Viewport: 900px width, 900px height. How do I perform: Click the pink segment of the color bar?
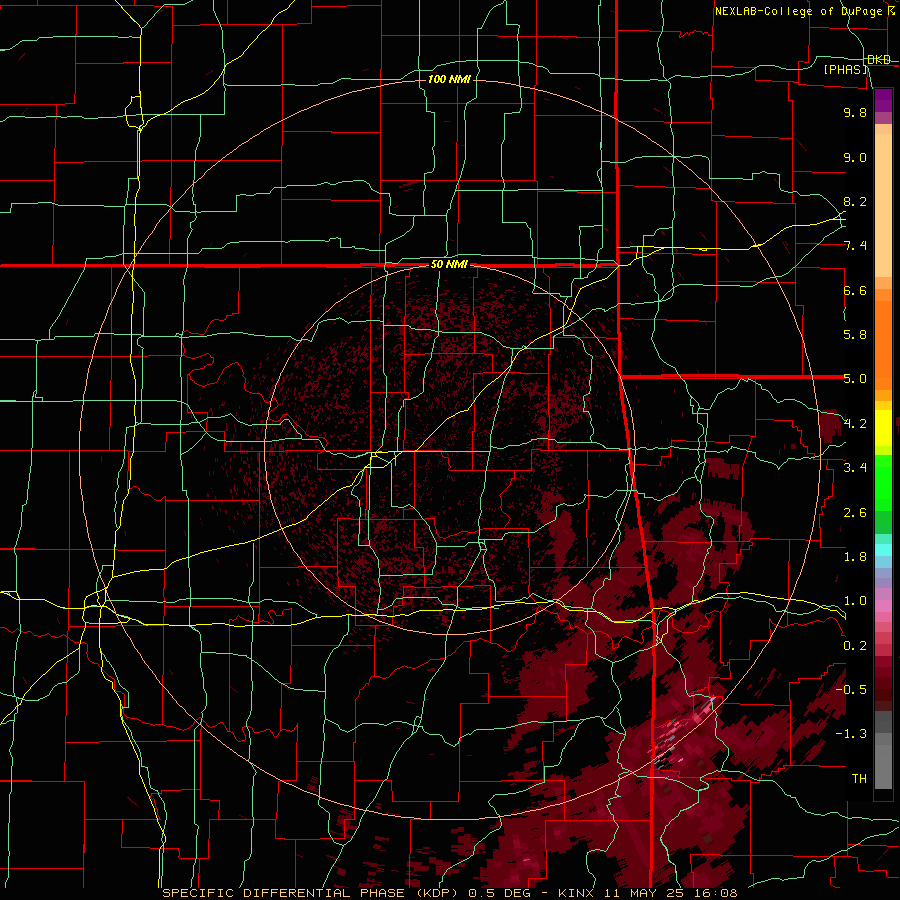tap(883, 606)
